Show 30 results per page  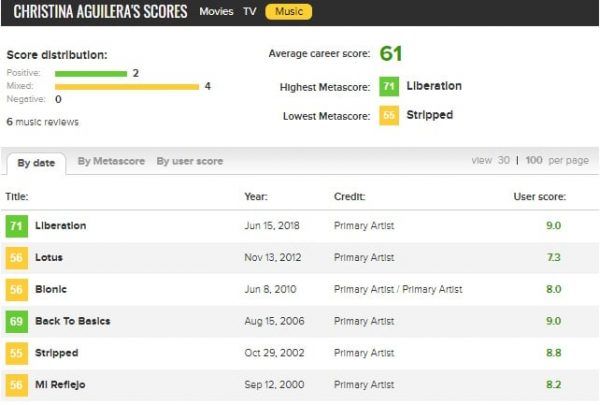pyautogui.click(x=504, y=161)
